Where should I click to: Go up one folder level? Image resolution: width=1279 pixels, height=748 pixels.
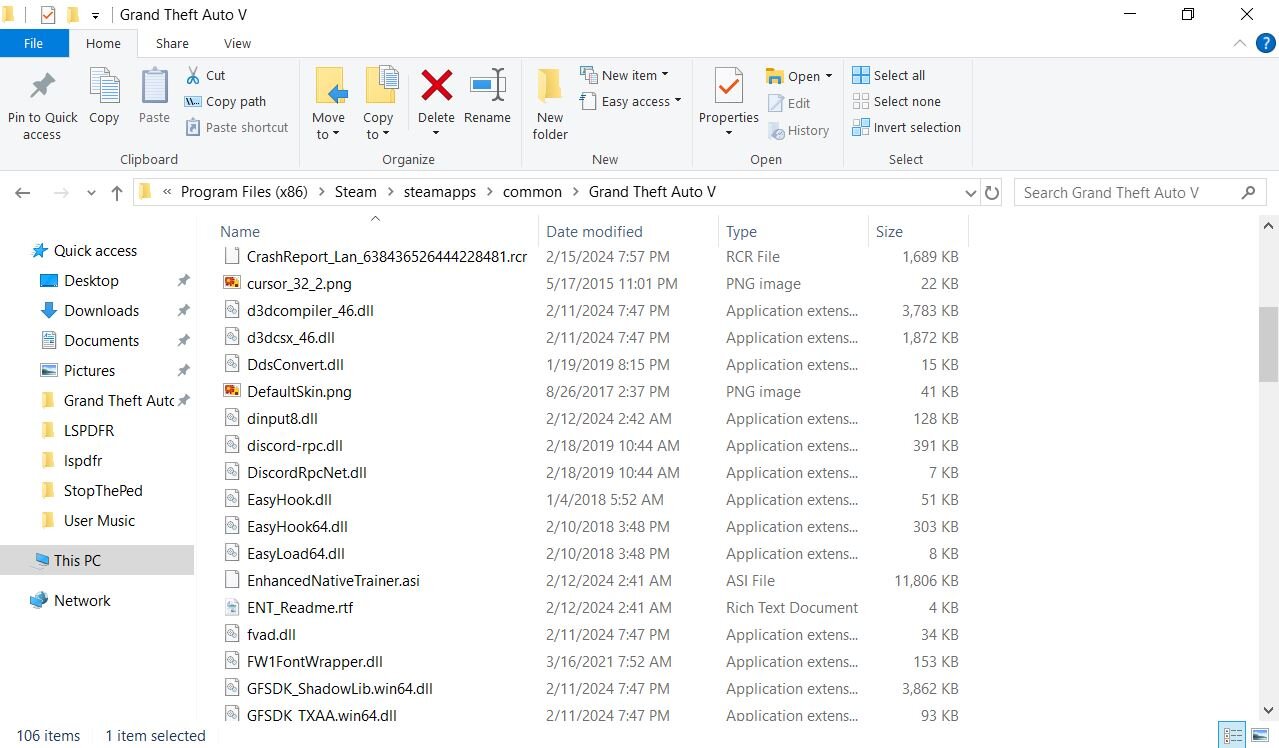(117, 193)
